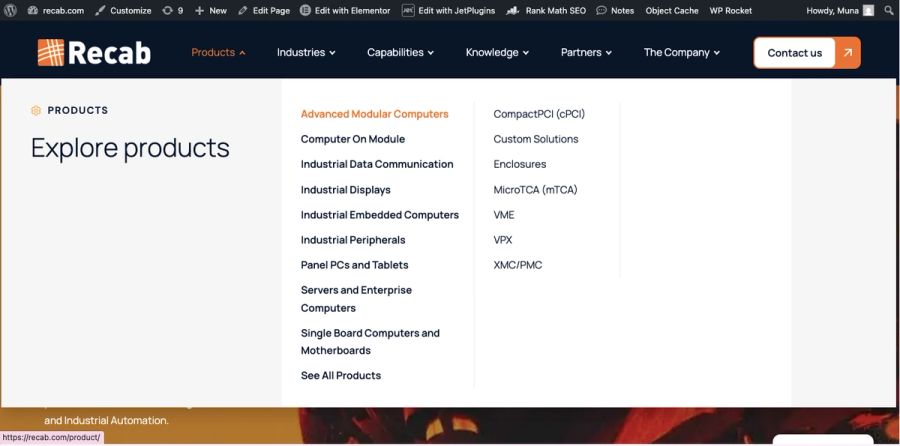This screenshot has width=900, height=446.
Task: Open the 9 pending updates icon
Action: click(167, 10)
